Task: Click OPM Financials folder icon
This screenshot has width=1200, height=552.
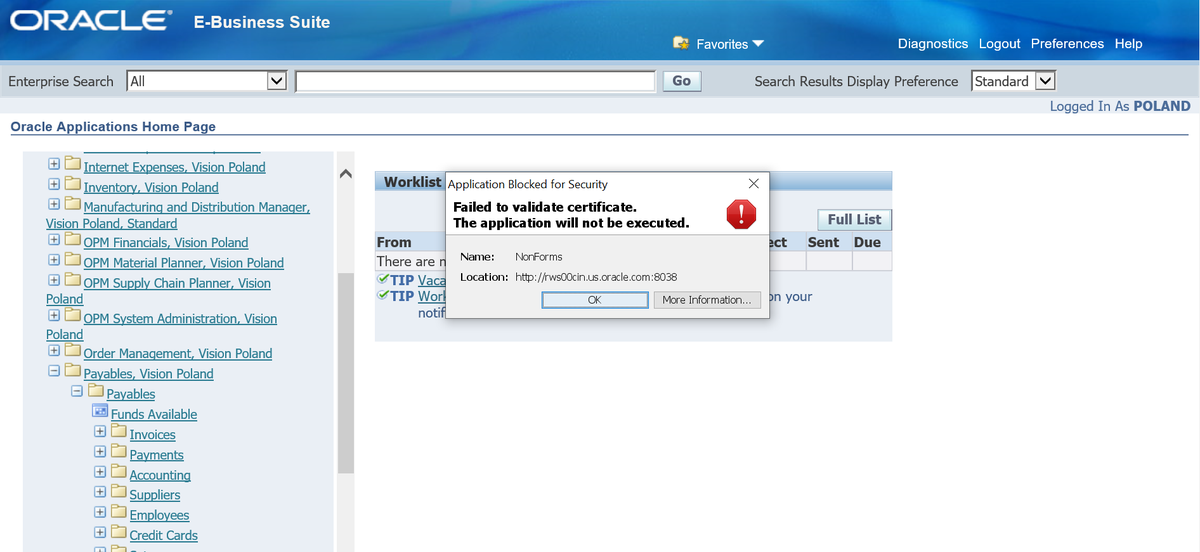Action: [x=72, y=240]
